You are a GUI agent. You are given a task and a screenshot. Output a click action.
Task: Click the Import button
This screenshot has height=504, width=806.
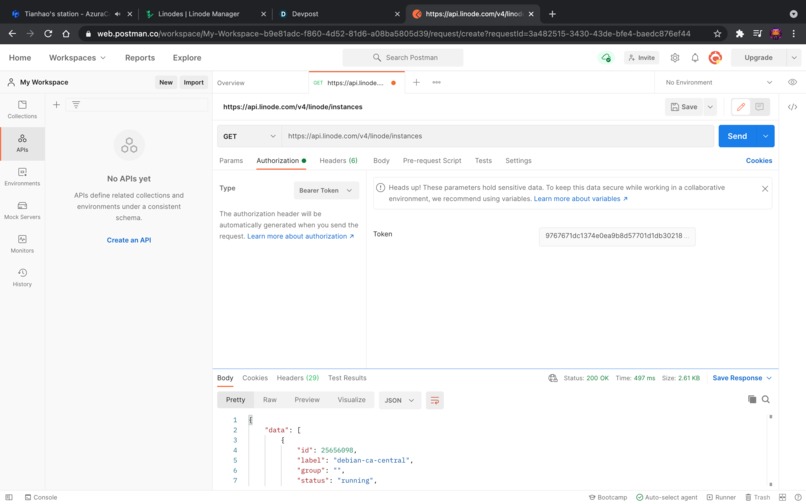[x=194, y=82]
